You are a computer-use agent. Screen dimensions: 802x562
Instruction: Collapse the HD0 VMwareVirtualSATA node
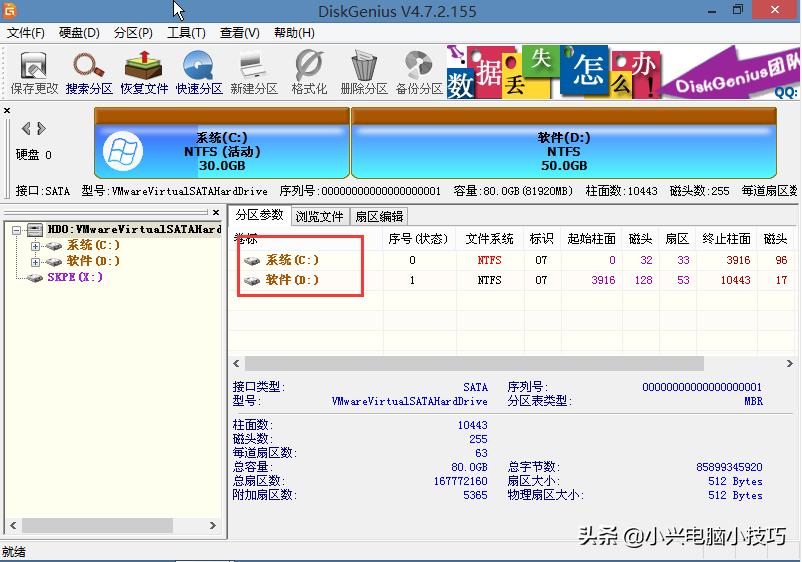(17, 230)
